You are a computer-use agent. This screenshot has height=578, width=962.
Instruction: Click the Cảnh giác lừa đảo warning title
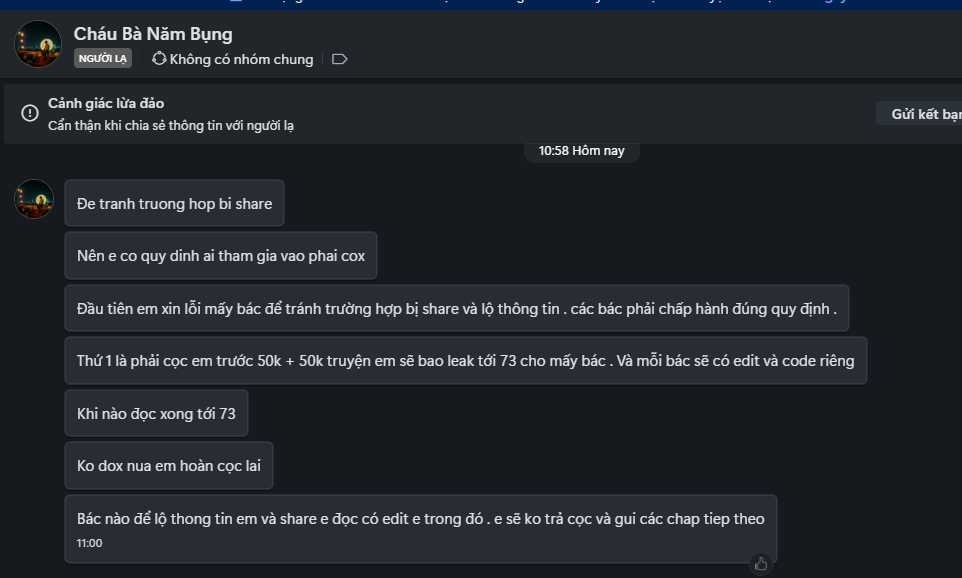coord(106,104)
